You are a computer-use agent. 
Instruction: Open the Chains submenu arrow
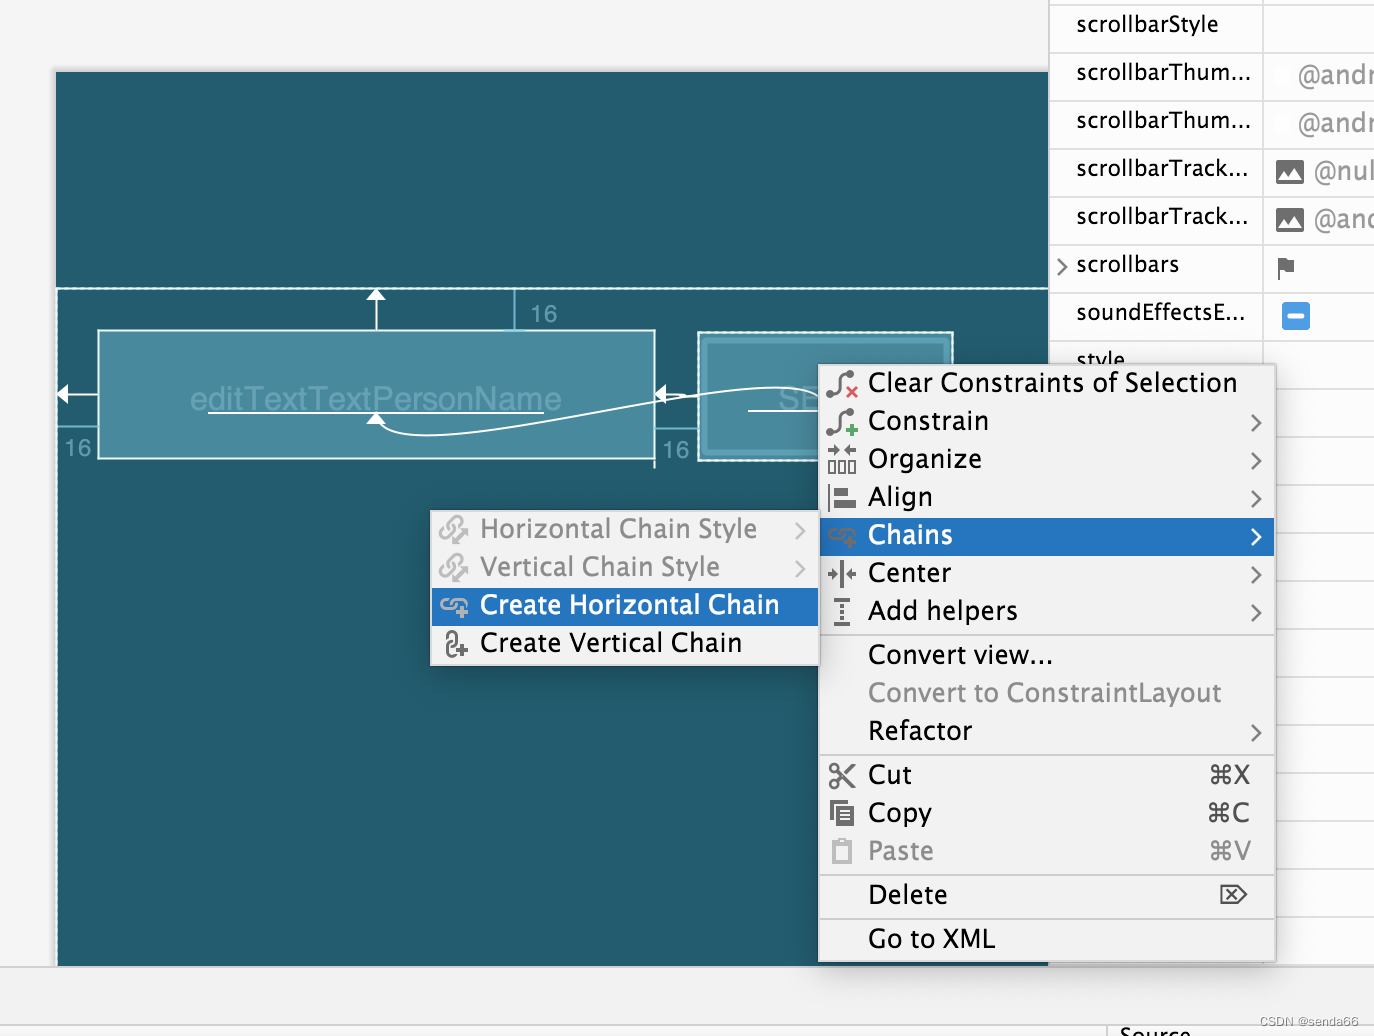coord(1256,537)
